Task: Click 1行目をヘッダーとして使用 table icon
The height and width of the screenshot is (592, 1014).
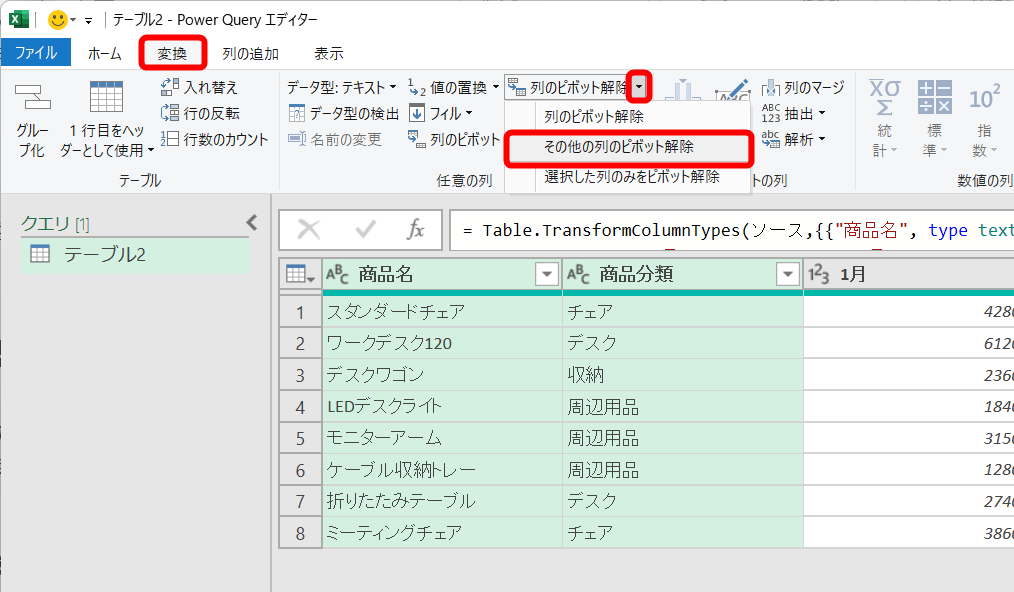Action: pyautogui.click(x=106, y=98)
